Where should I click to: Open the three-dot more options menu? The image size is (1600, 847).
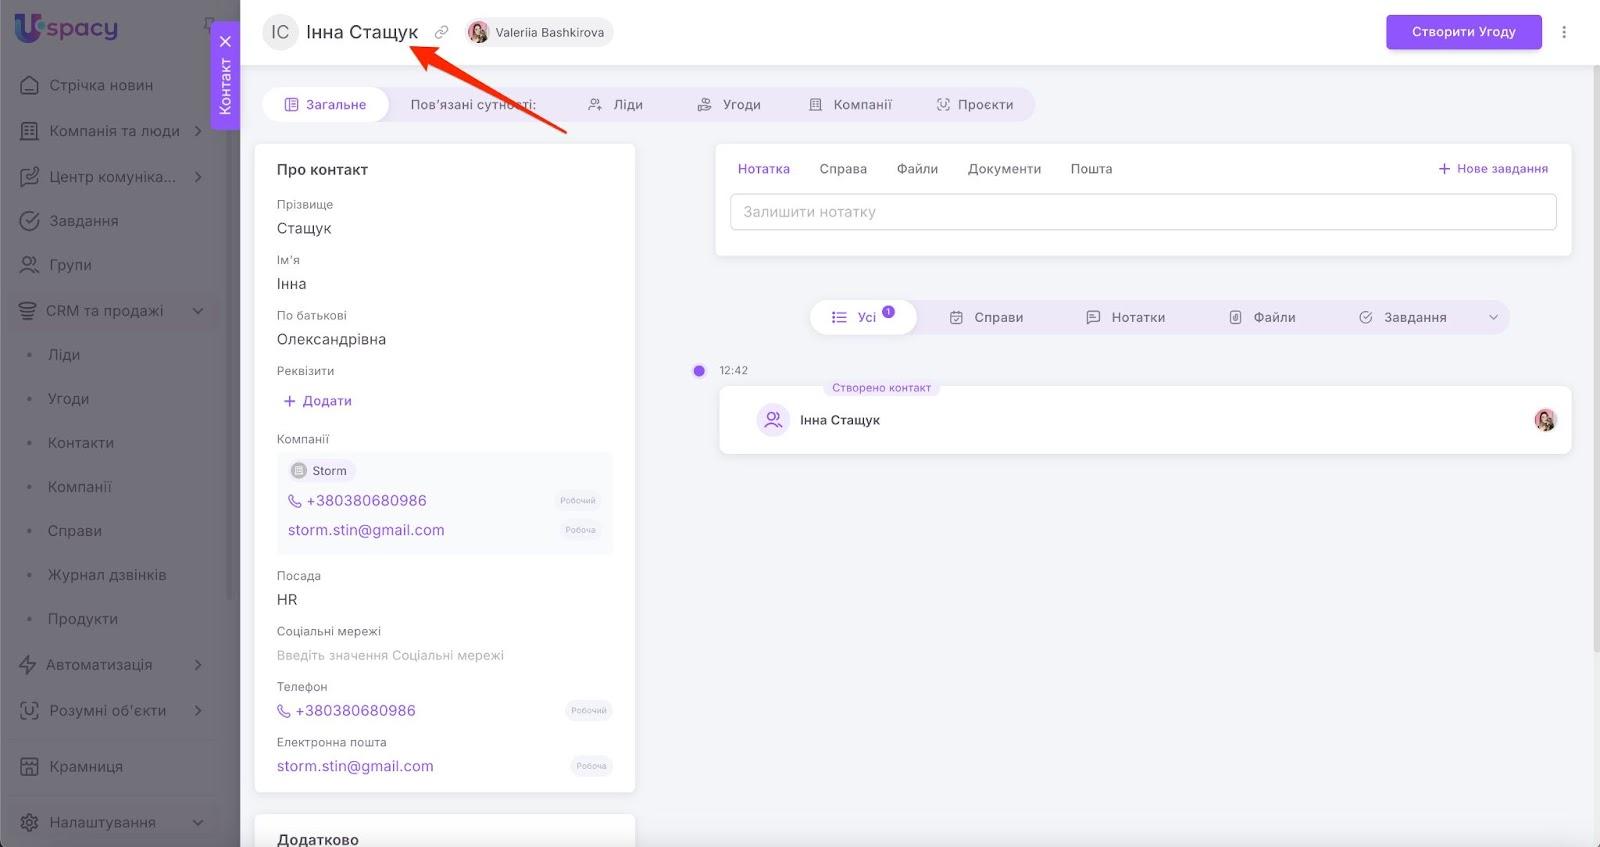coord(1564,32)
